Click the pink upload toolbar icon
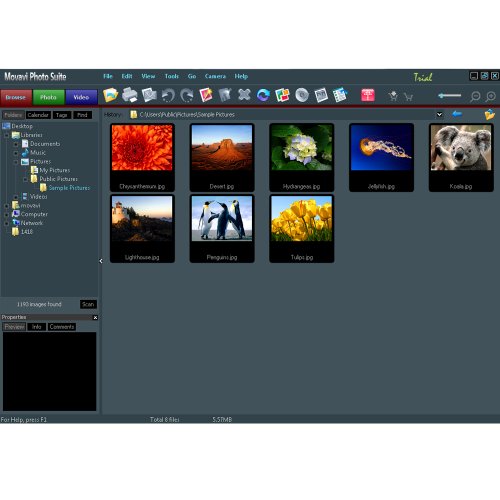This screenshot has width=500, height=500. point(368,95)
